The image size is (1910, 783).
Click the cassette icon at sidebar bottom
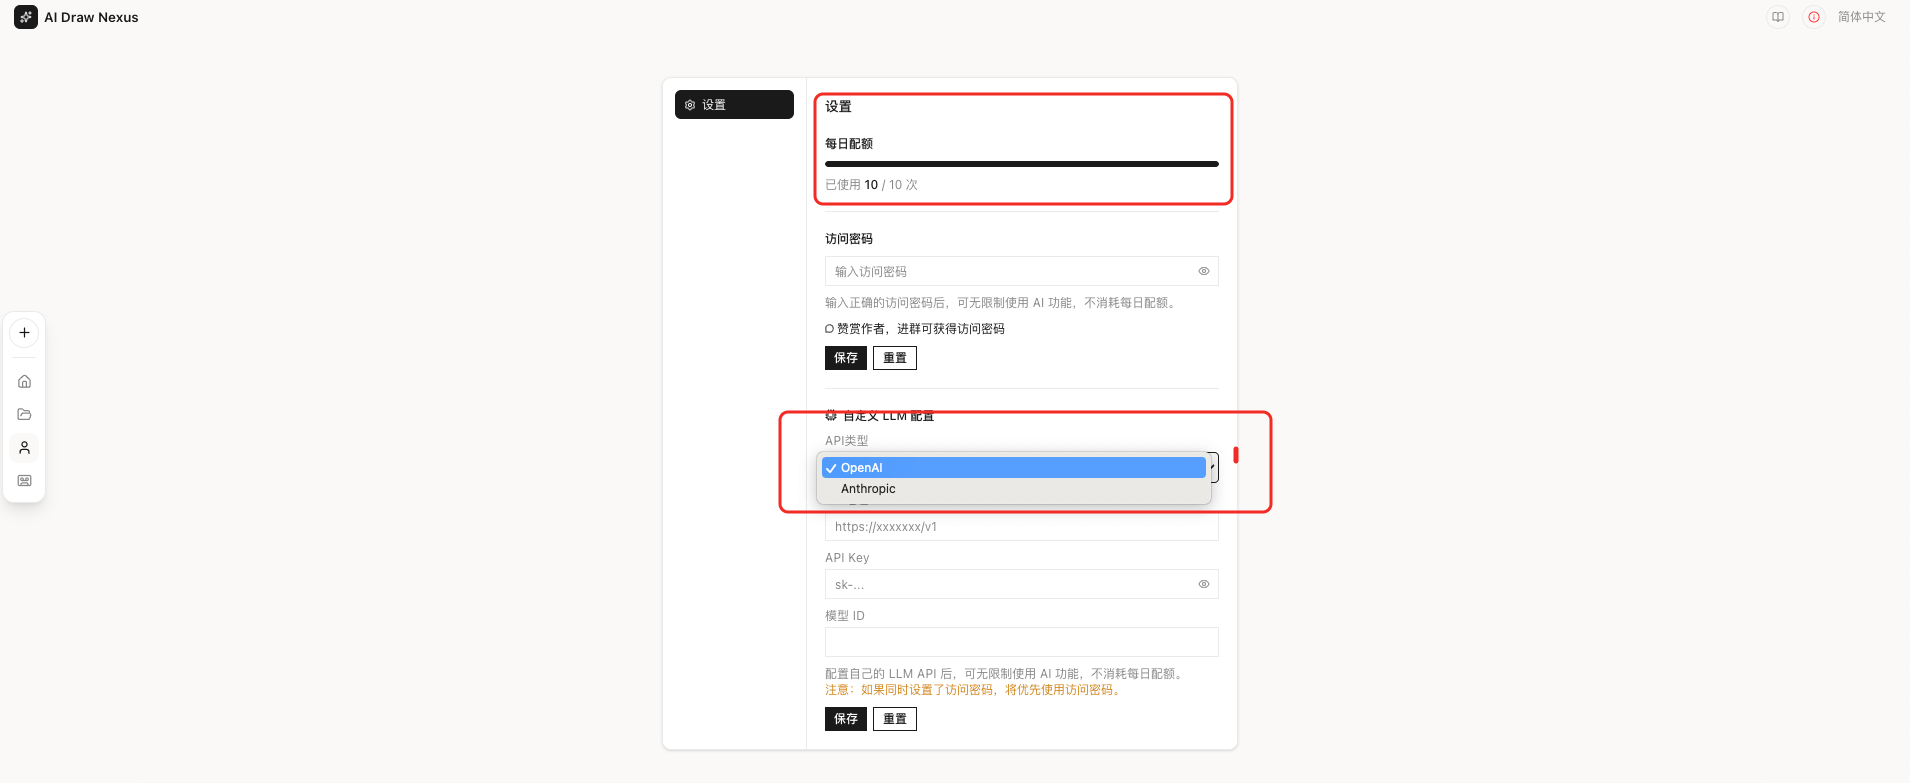(x=25, y=481)
